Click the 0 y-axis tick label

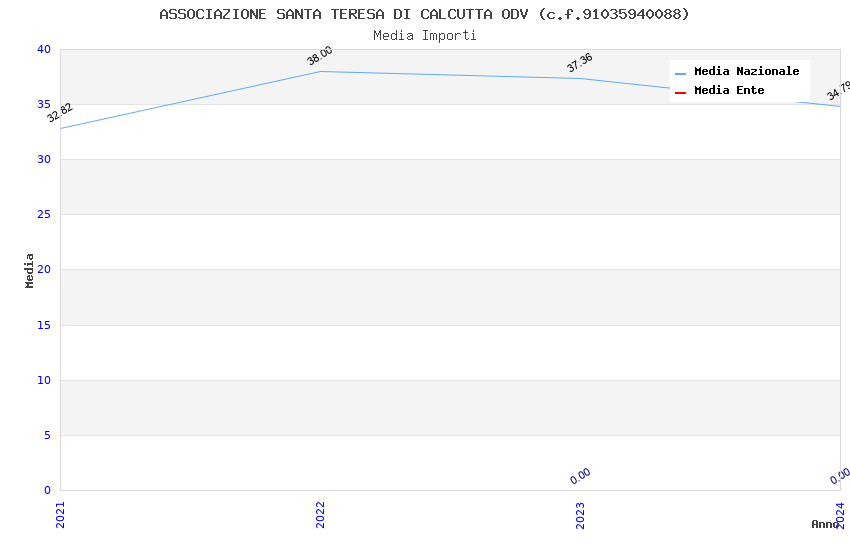pos(48,490)
